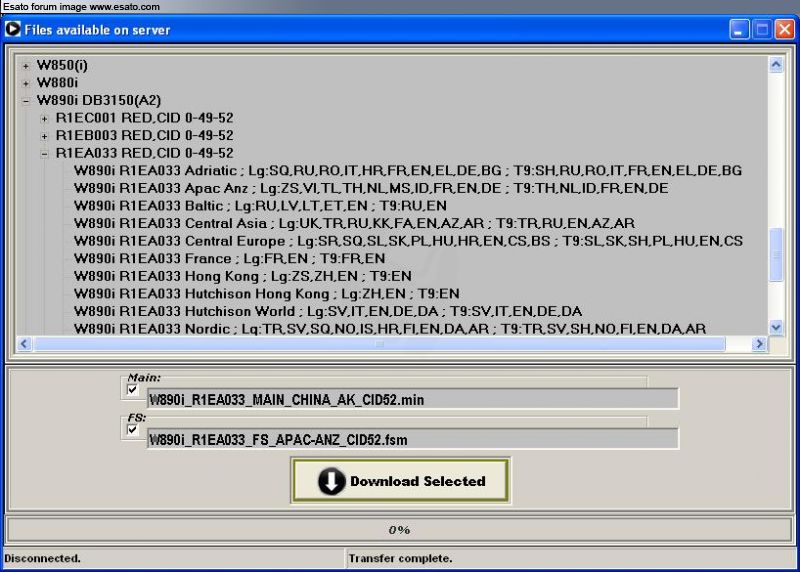The image size is (800, 572).
Task: Click vertical scrollbar up arrow
Action: (776, 64)
